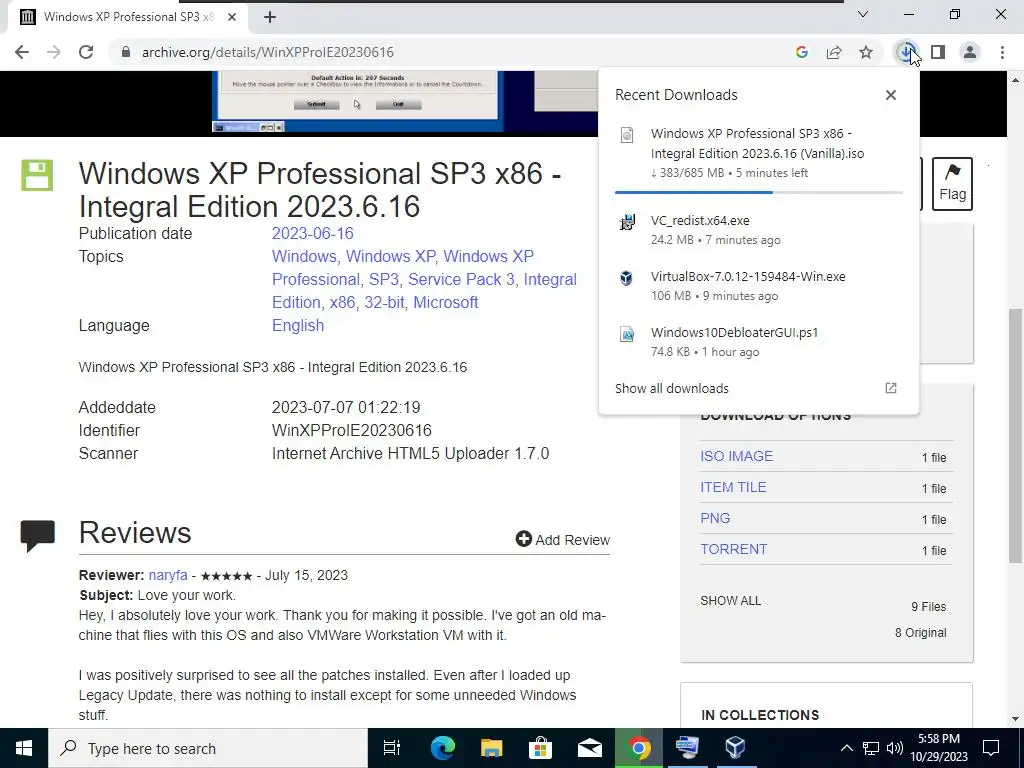Click the page vertical scrollbar
This screenshot has height=768, width=1024.
point(1015,434)
